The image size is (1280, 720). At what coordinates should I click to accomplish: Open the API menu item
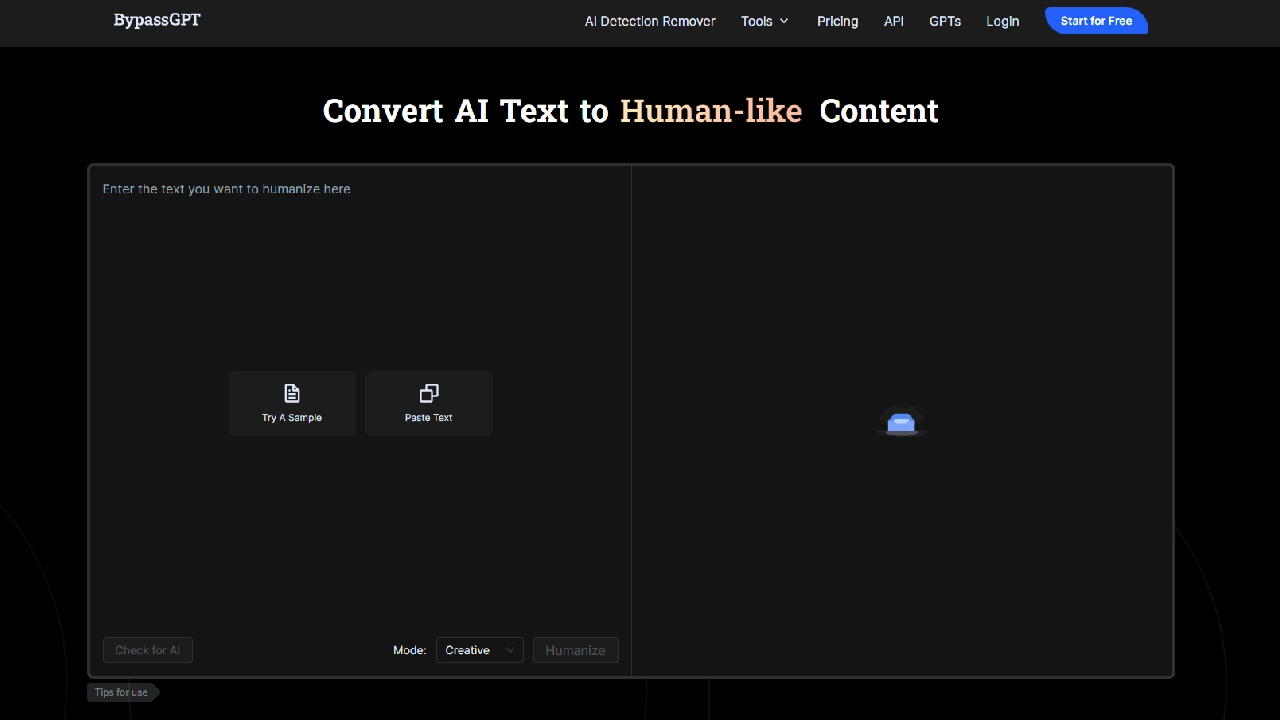tap(893, 21)
